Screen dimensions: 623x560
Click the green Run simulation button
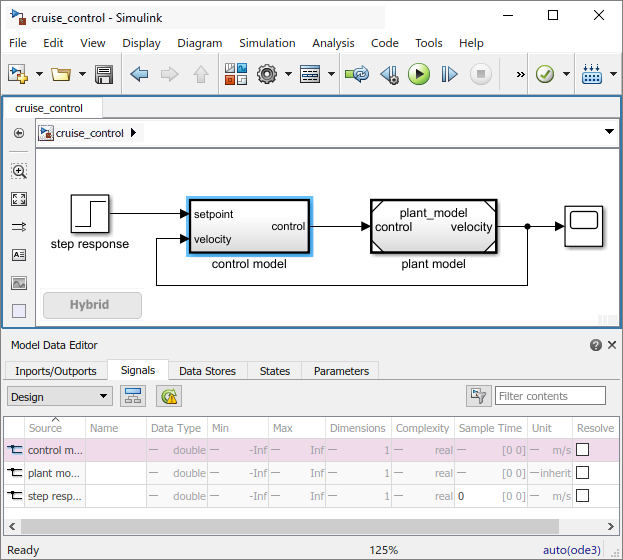coord(419,74)
